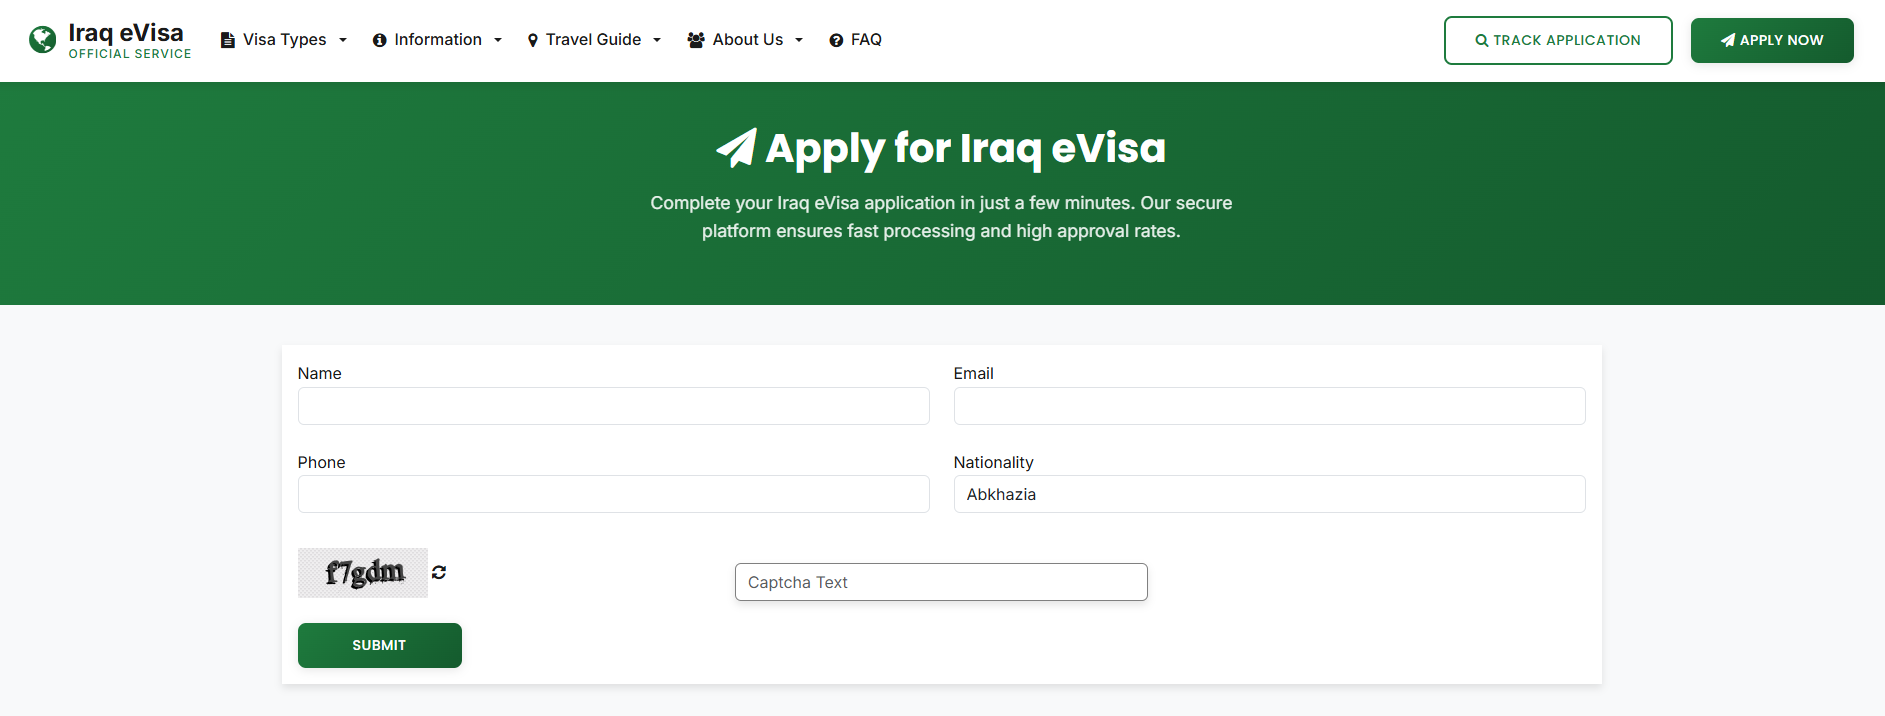The height and width of the screenshot is (716, 1885).
Task: Click the Captcha Text input box
Action: (941, 582)
